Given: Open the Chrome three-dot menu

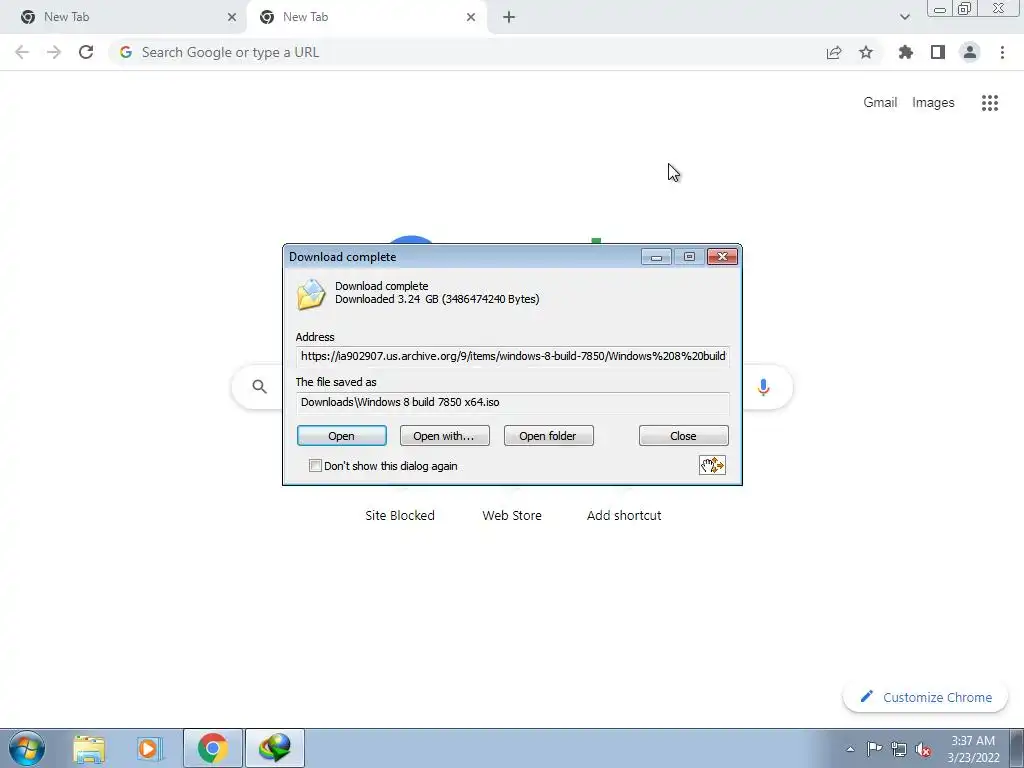Looking at the screenshot, I should [x=1002, y=52].
